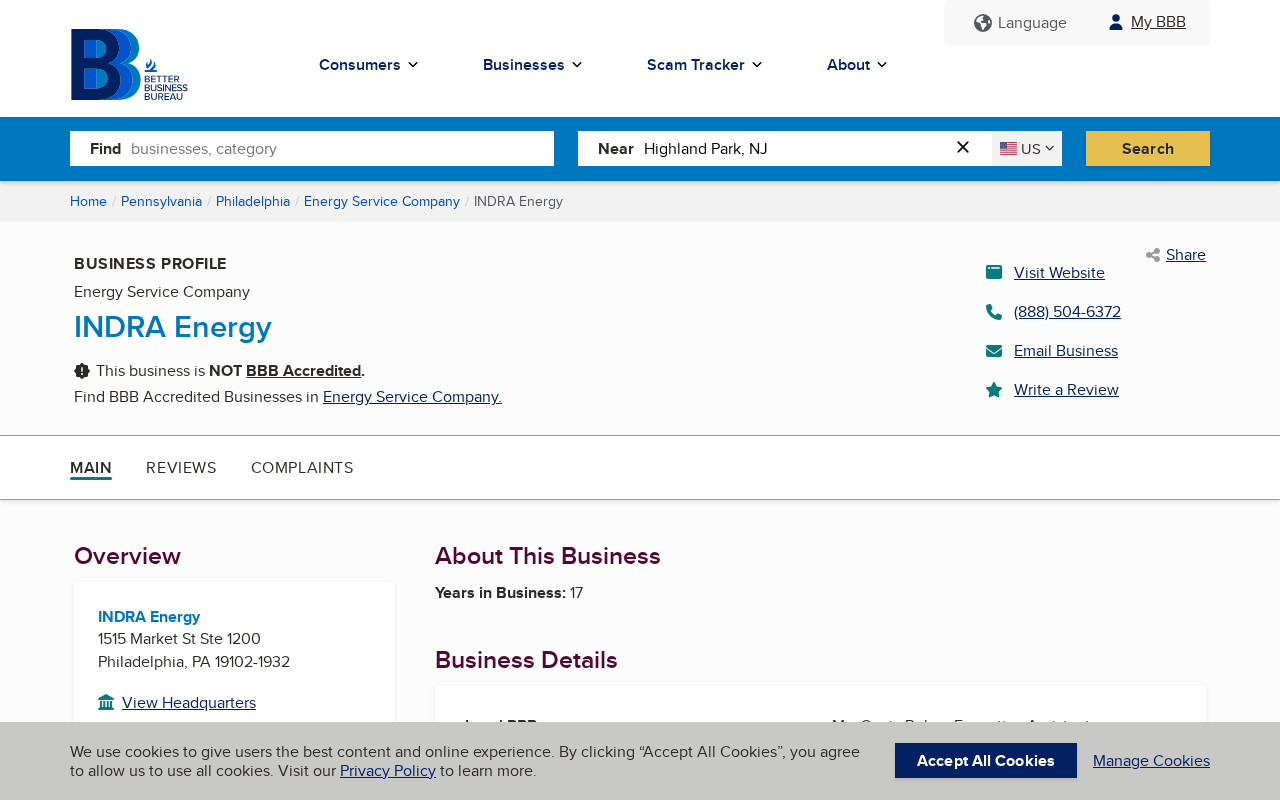Switch to the REVIEWS tab
Image resolution: width=1280 pixels, height=800 pixels.
click(x=181, y=468)
